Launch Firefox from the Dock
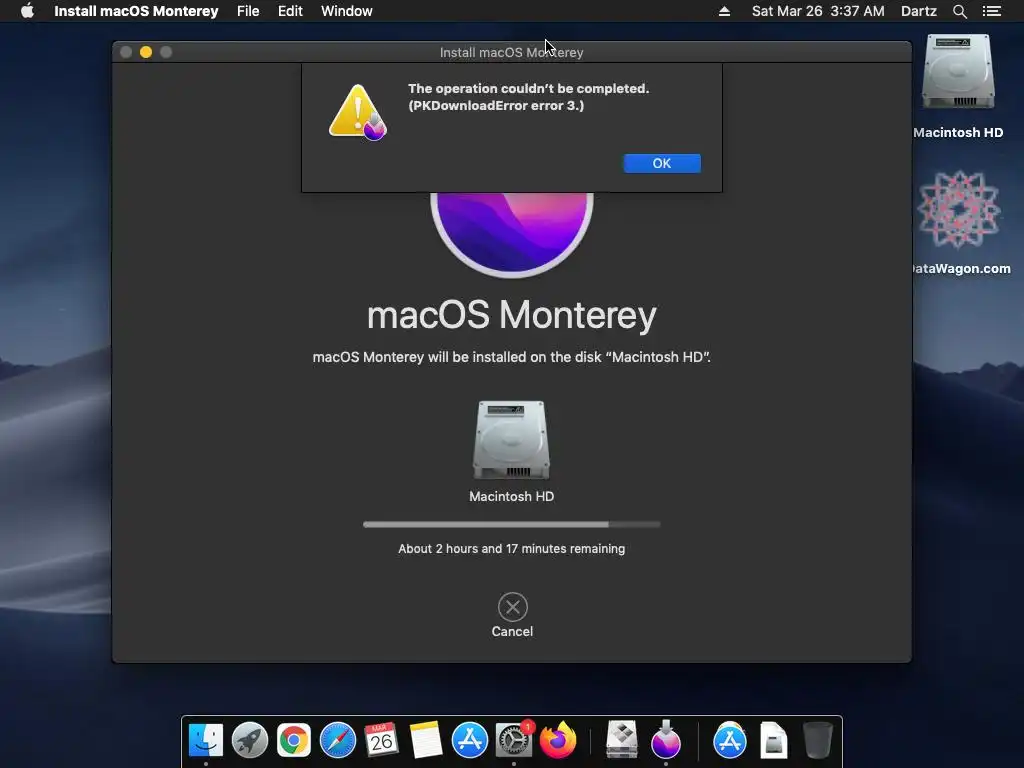 tap(558, 740)
